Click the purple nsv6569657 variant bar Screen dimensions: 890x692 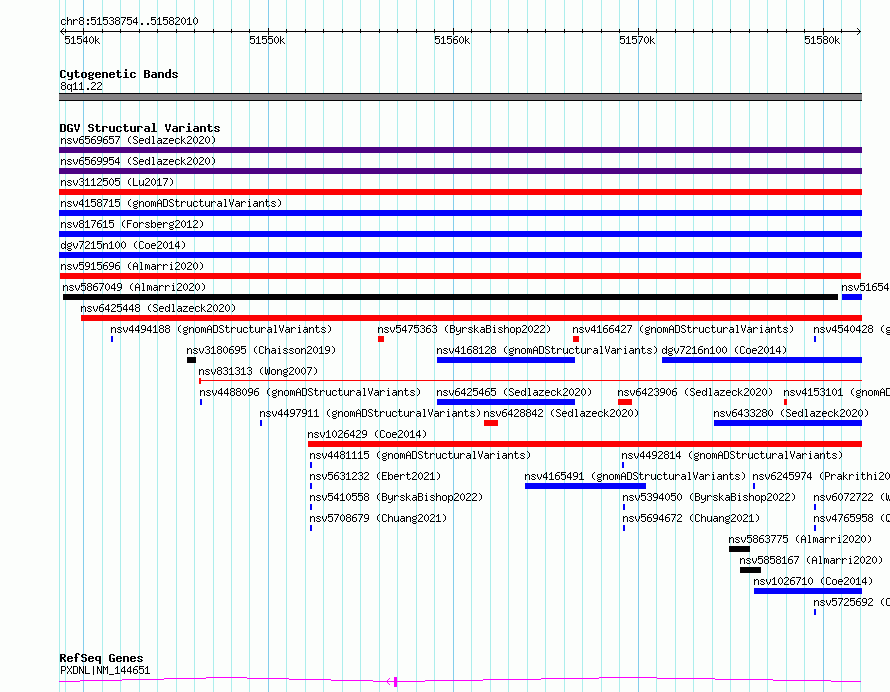(460, 150)
